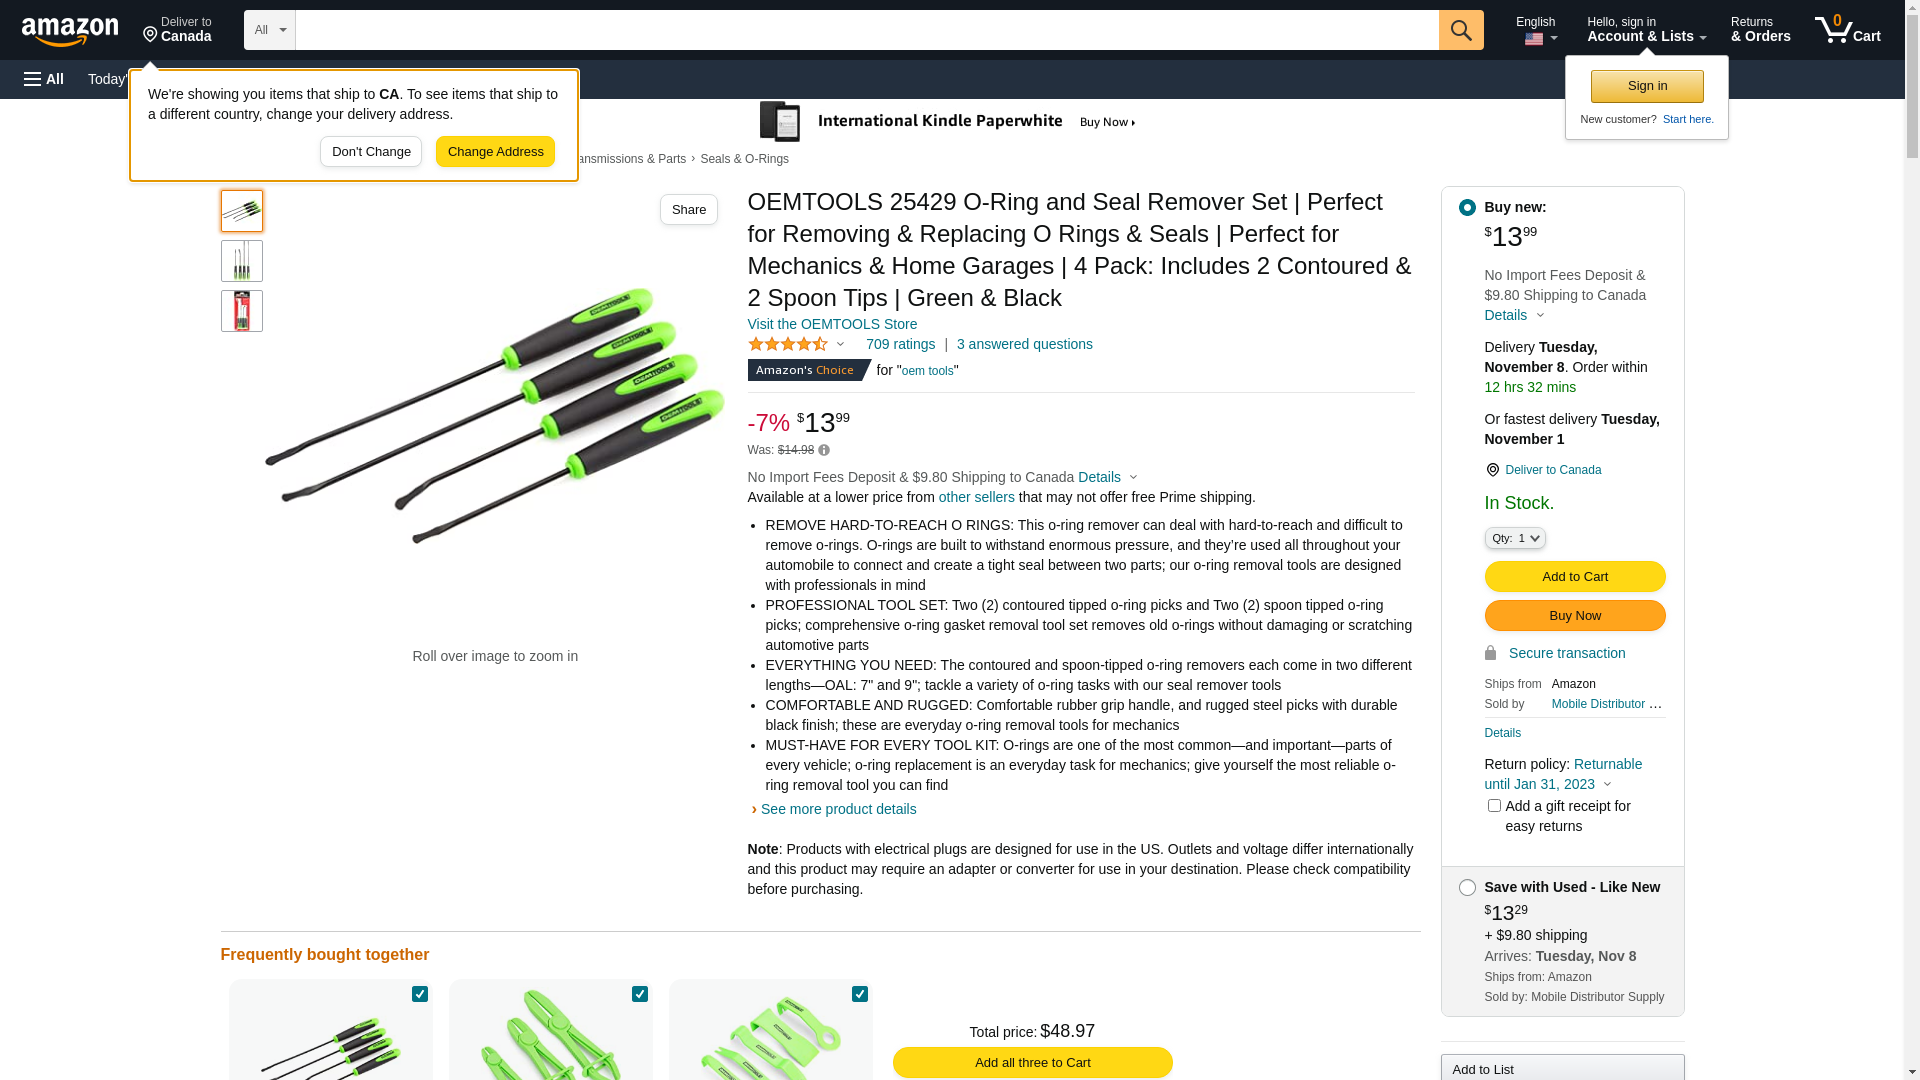Select the Buy new radio button

pyautogui.click(x=1467, y=208)
